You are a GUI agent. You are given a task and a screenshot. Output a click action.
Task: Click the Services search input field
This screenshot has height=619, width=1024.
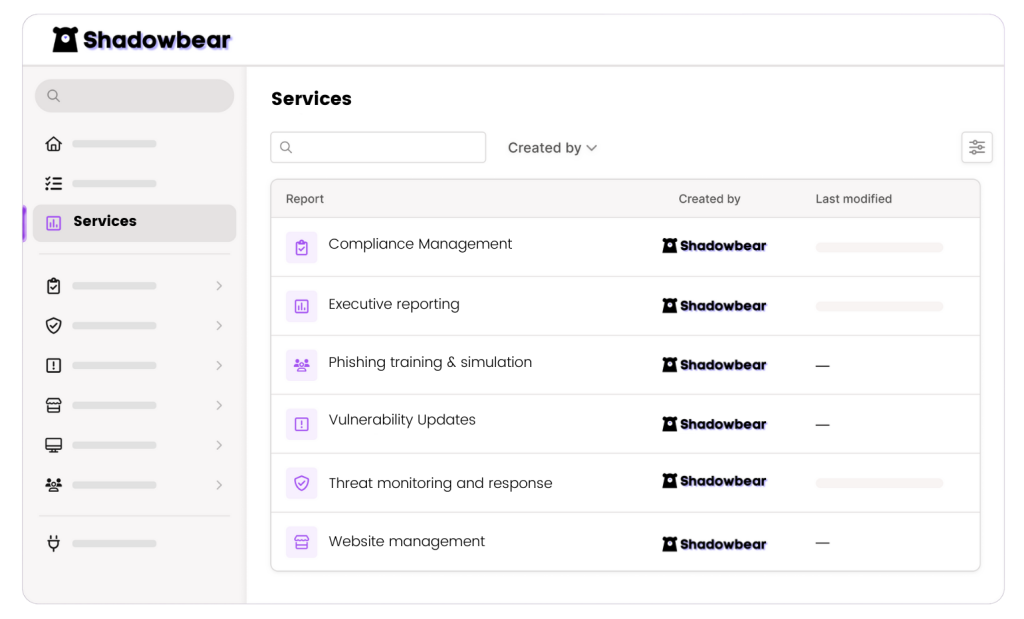pyautogui.click(x=378, y=148)
